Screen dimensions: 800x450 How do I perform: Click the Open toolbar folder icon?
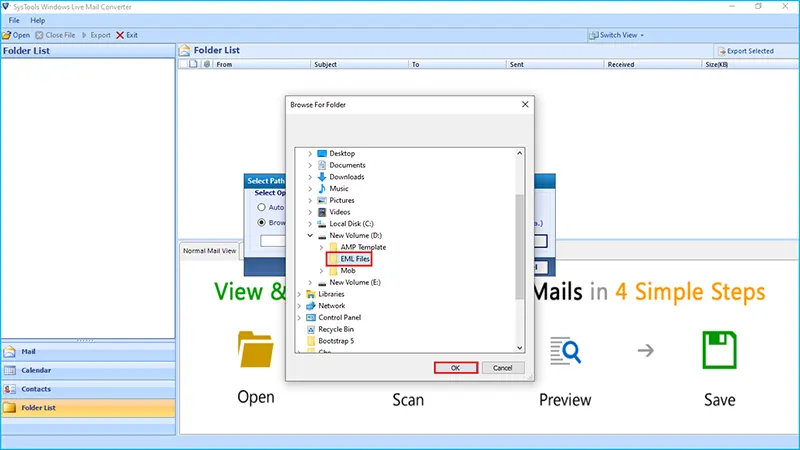tap(6, 35)
